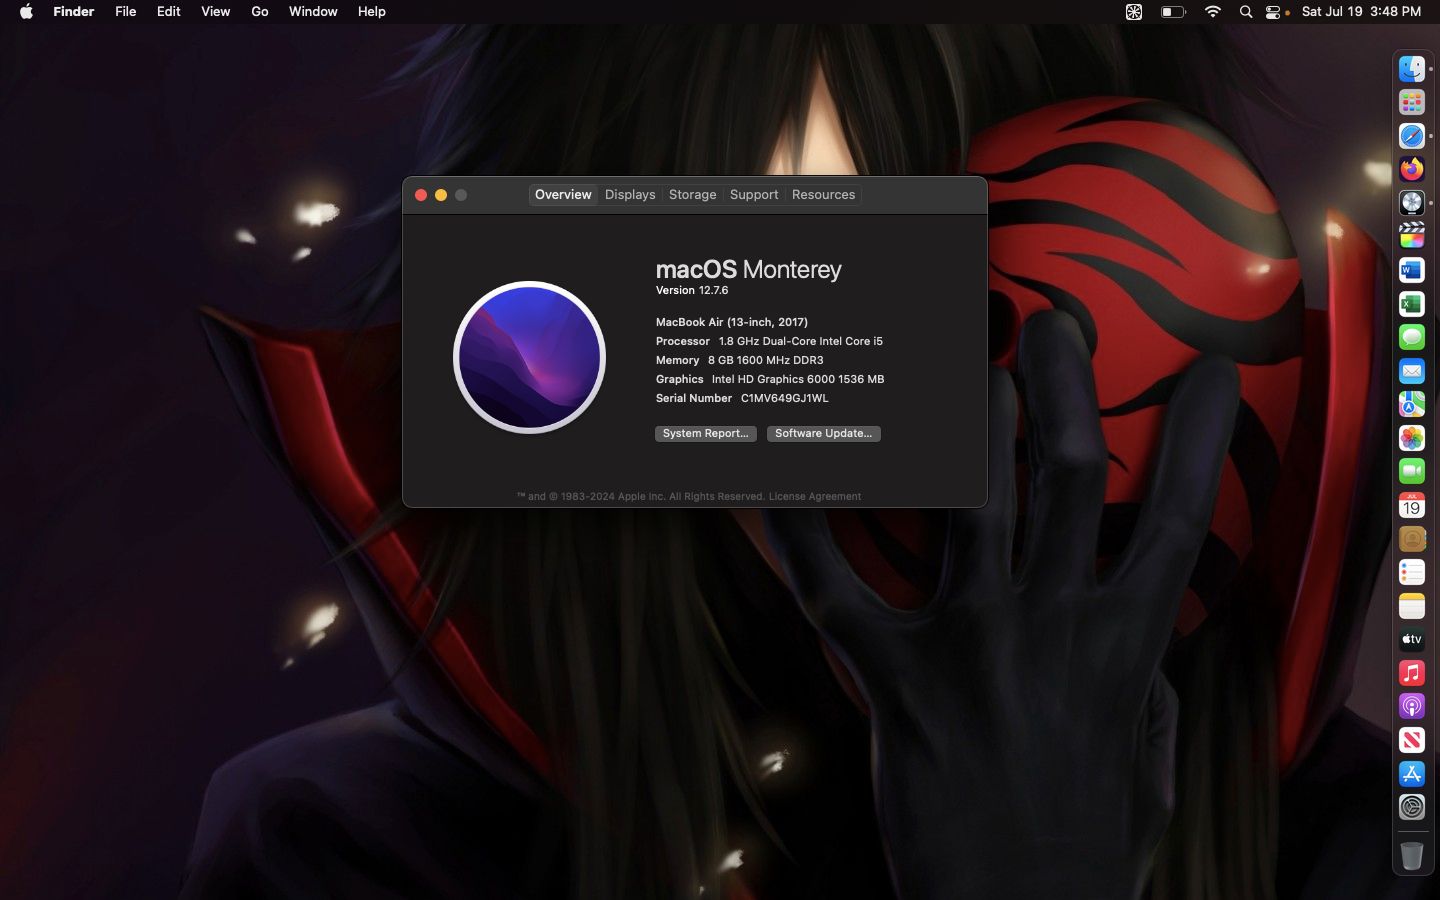This screenshot has height=900, width=1440.
Task: Open Notes from the Dock
Action: click(1411, 606)
